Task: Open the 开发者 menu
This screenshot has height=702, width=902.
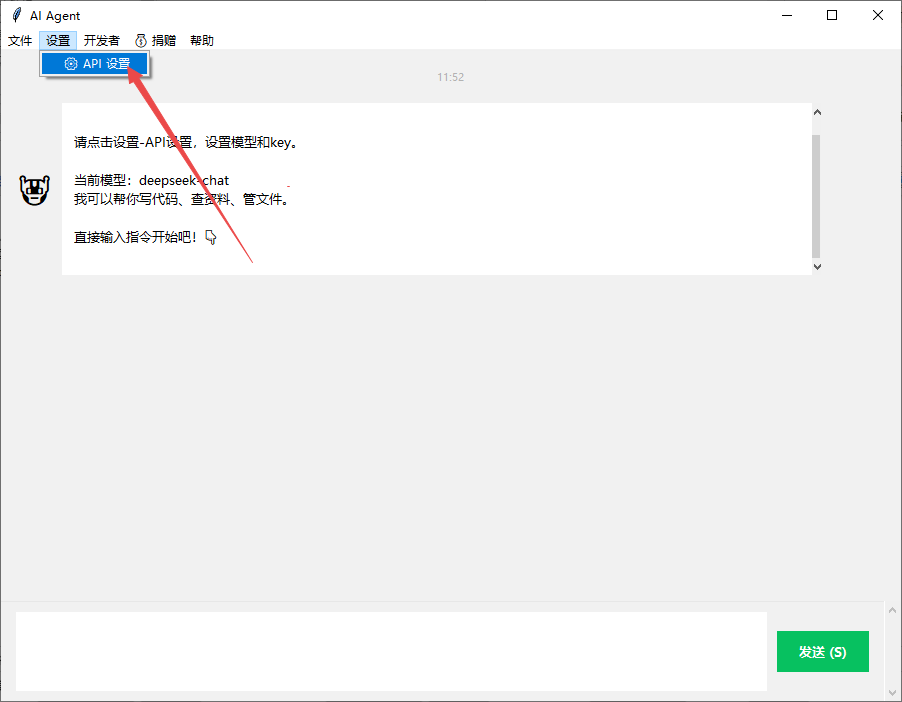Action: pos(101,41)
